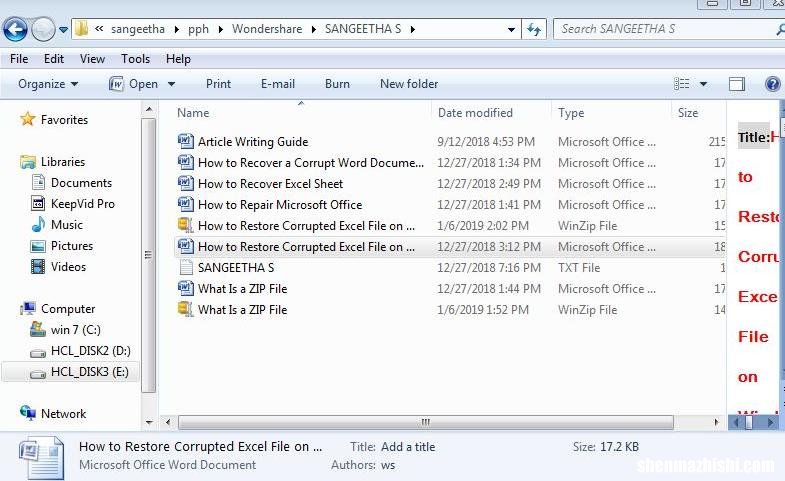
Task: Expand the arrow after SANGEETHA S breadcrumb
Action: pyautogui.click(x=413, y=30)
